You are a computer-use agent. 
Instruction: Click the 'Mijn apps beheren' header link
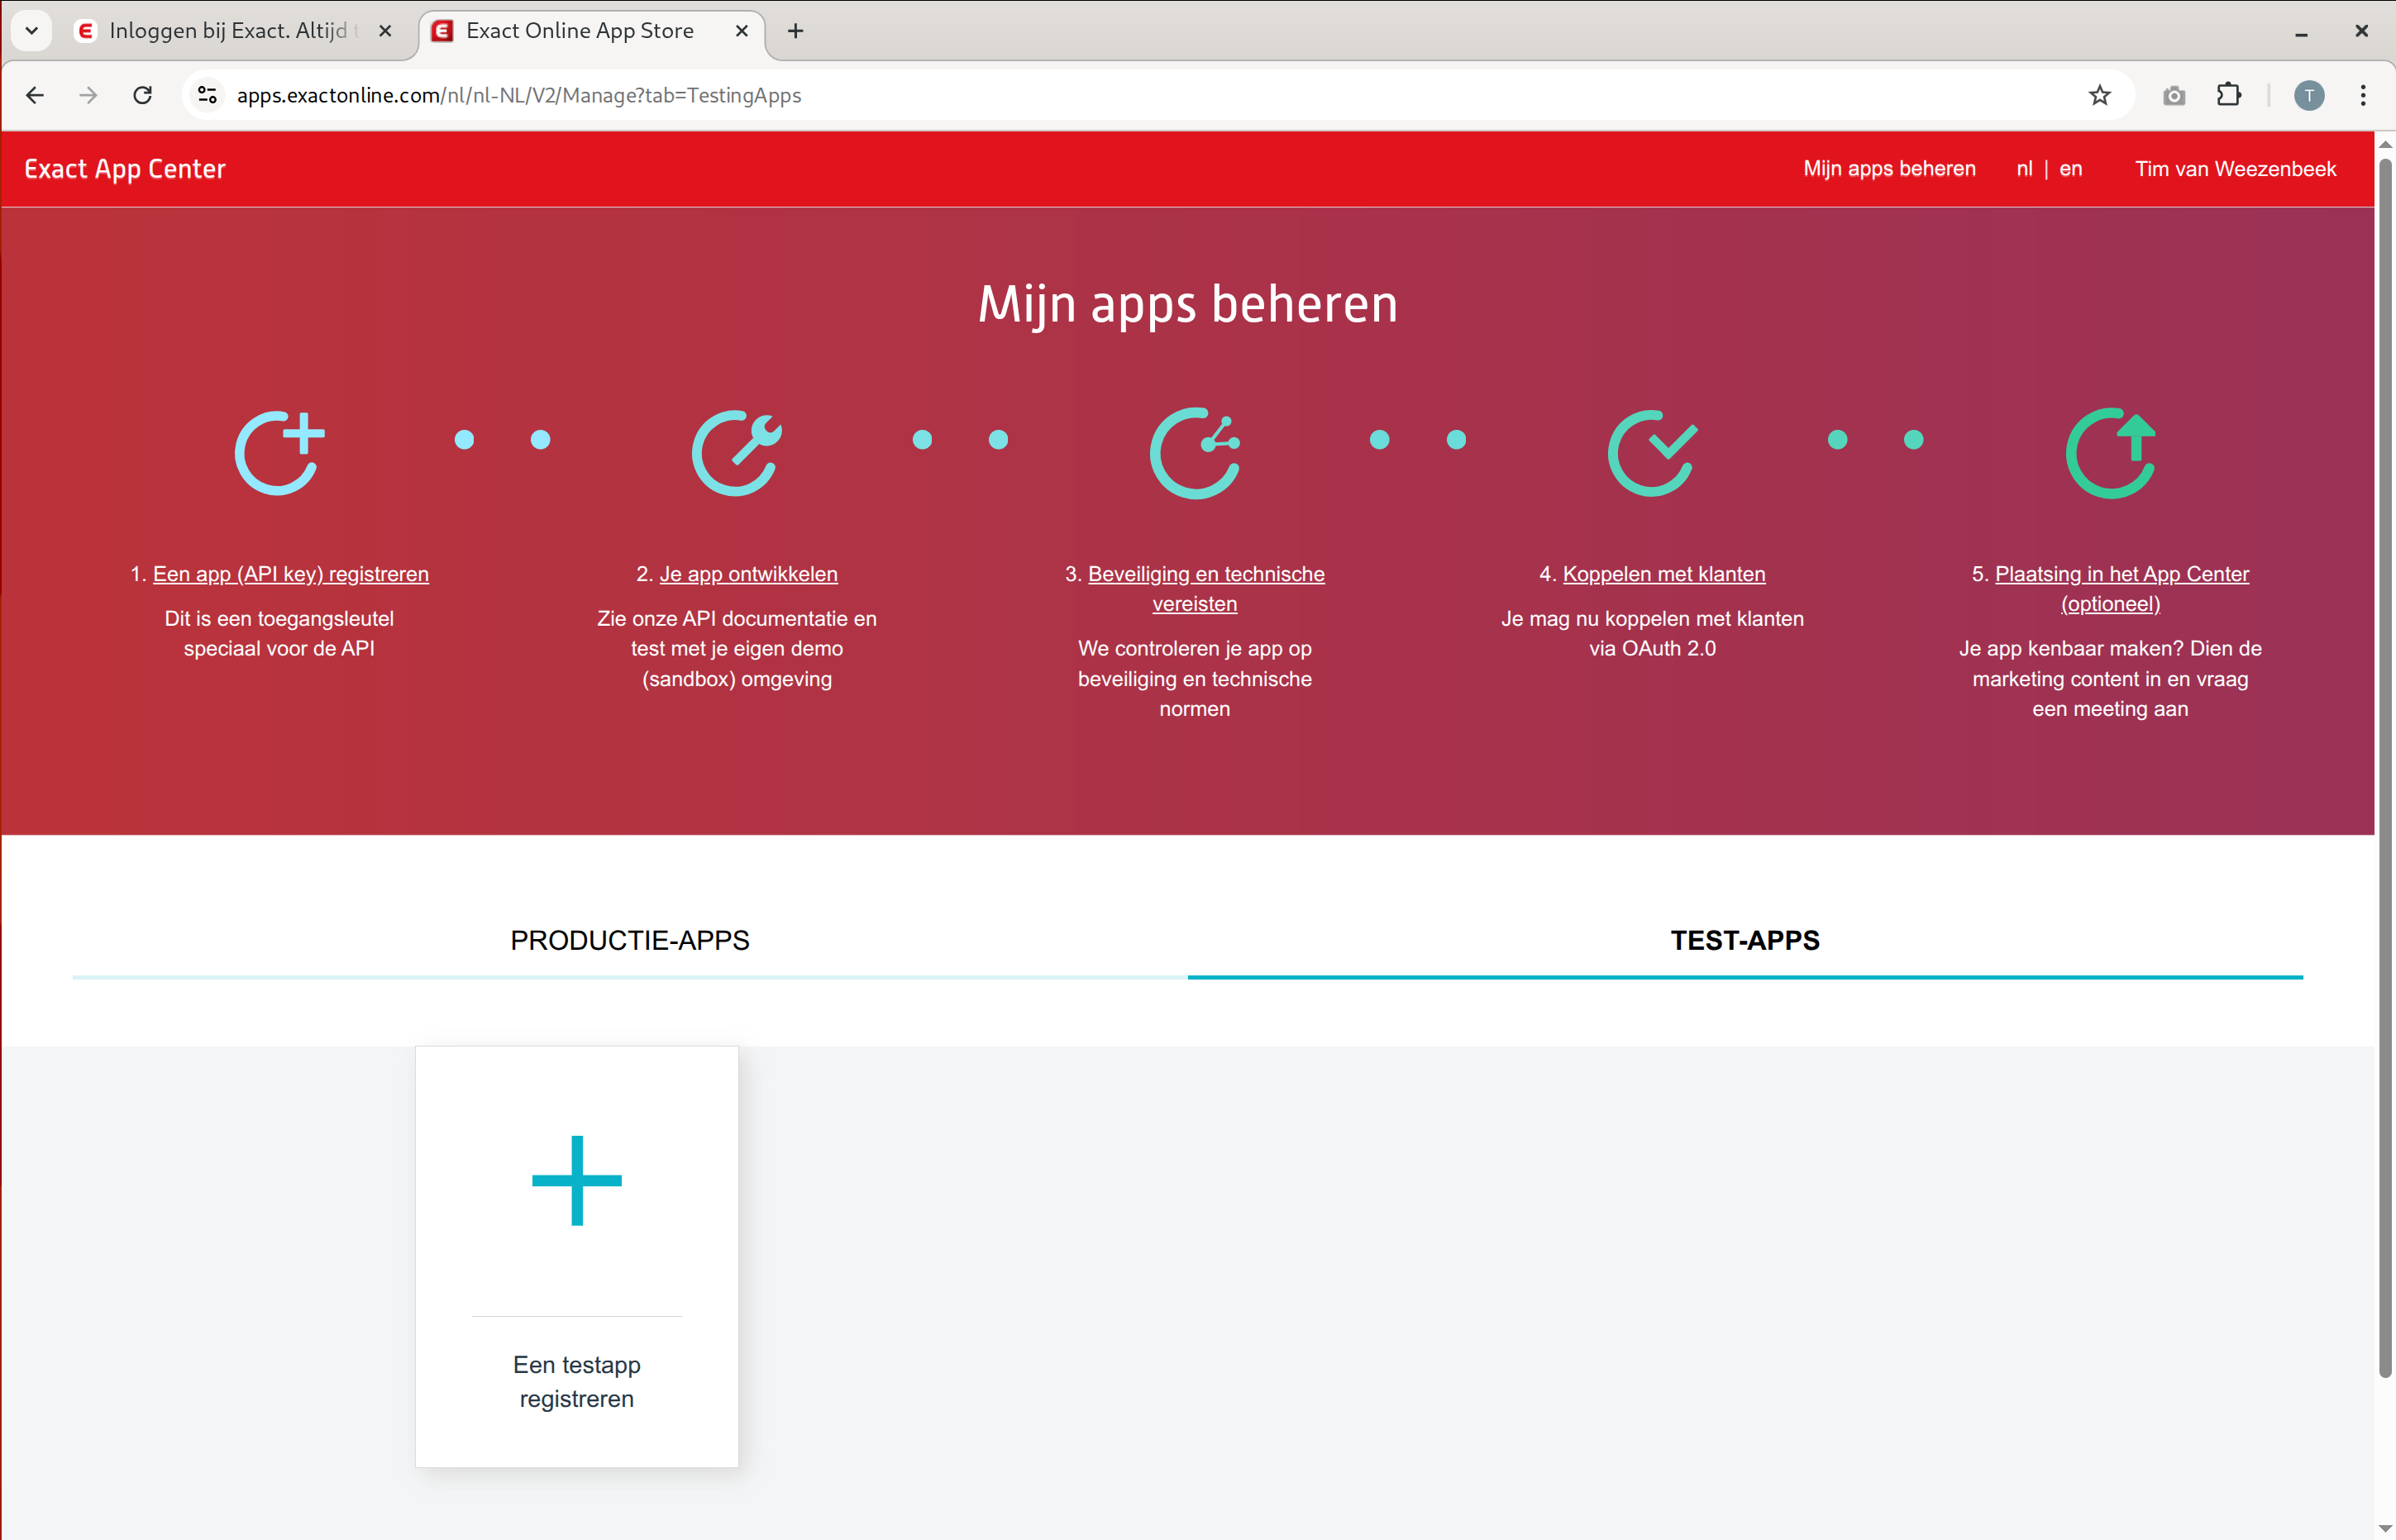coord(1889,169)
